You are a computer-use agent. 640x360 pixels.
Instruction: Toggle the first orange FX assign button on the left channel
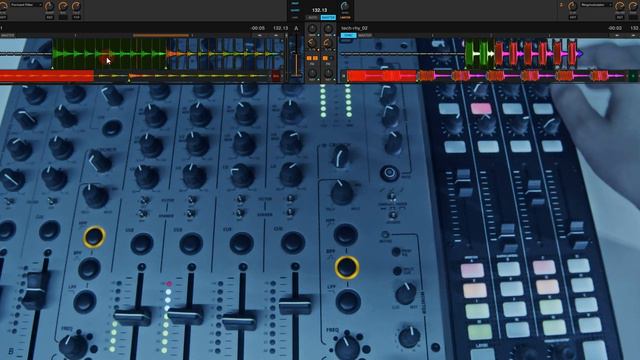[309, 58]
